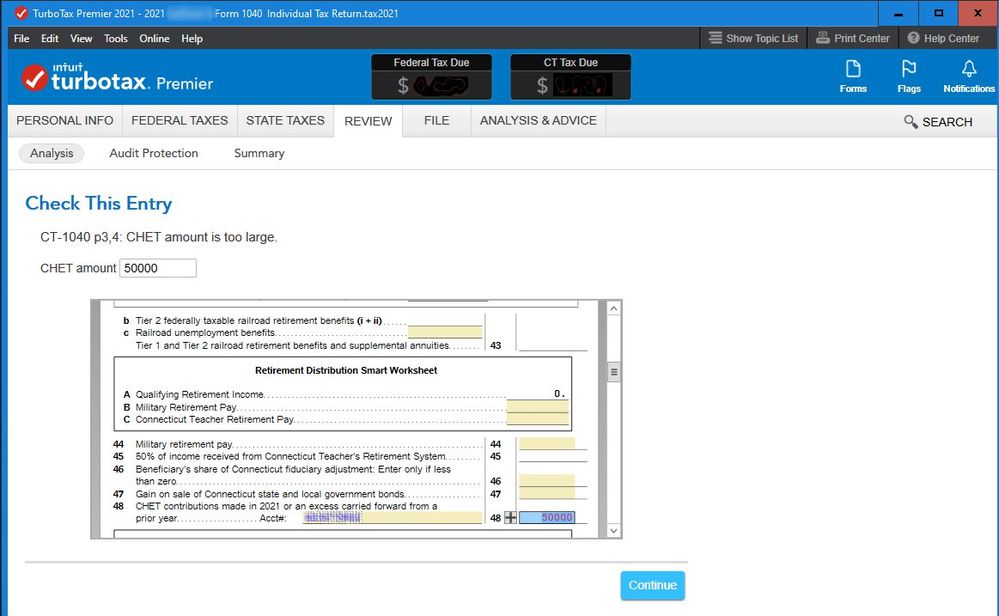This screenshot has width=999, height=616.
Task: Click the TurboTax checkmark logo
Action: point(34,78)
